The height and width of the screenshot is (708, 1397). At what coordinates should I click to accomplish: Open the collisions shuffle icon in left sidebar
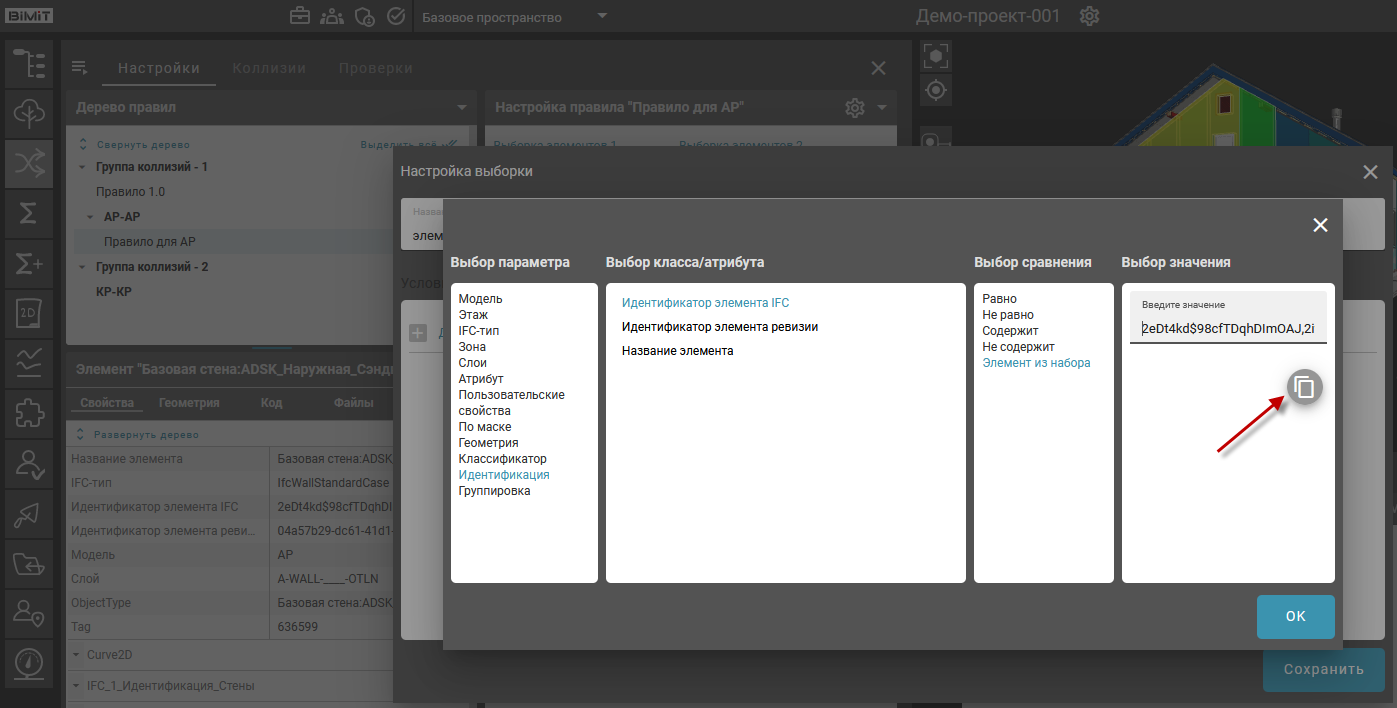[x=29, y=165]
